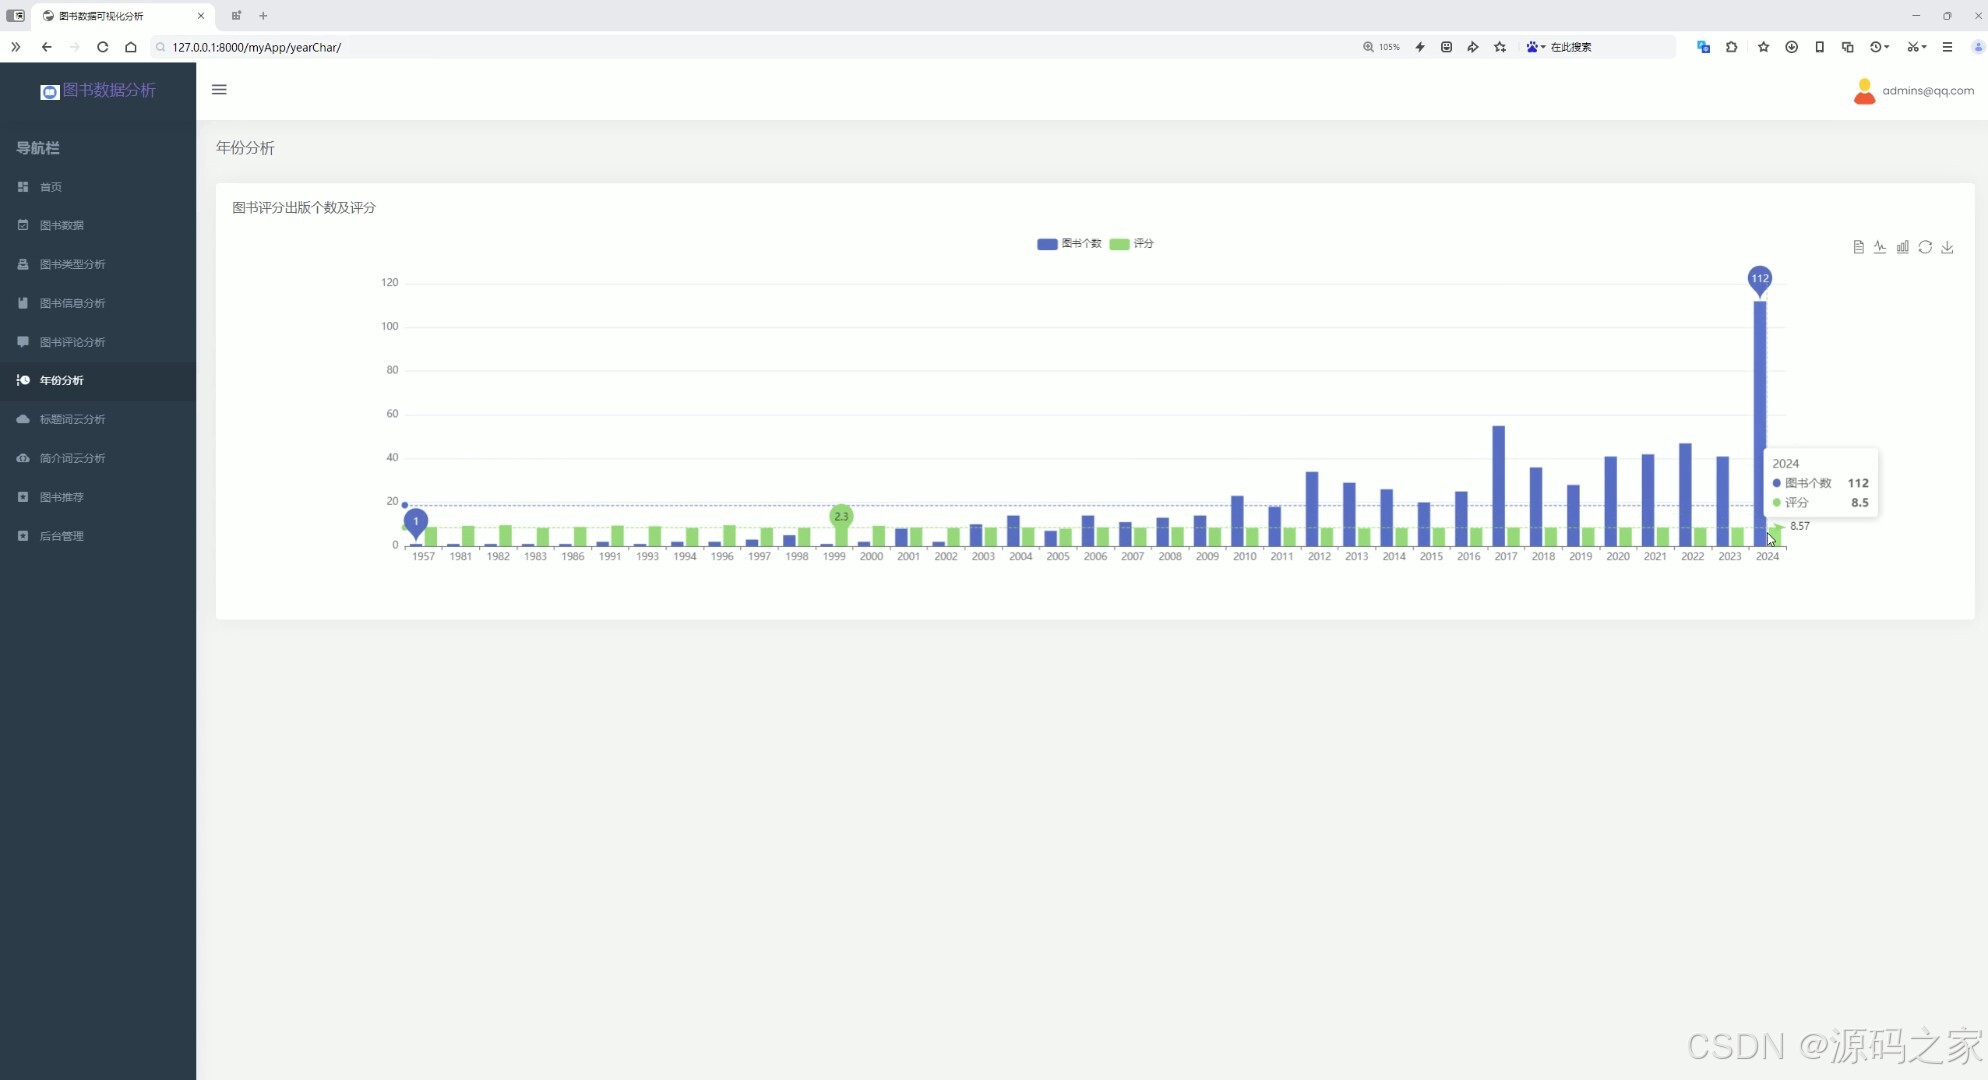Viewport: 1988px width, 1080px height.
Task: Toggle 评分 series in legend
Action: tap(1131, 244)
